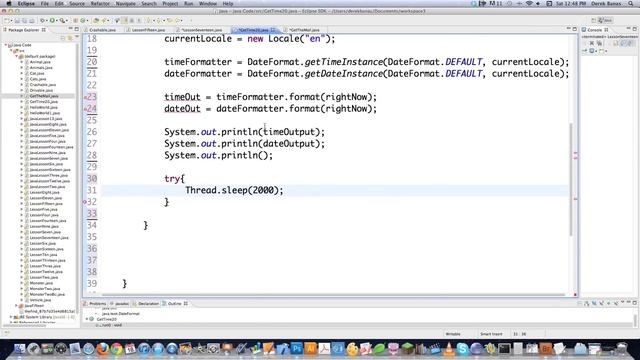The height and width of the screenshot is (360, 640).
Task: Open the Run toolbar button (green play)
Action: pos(52,20)
